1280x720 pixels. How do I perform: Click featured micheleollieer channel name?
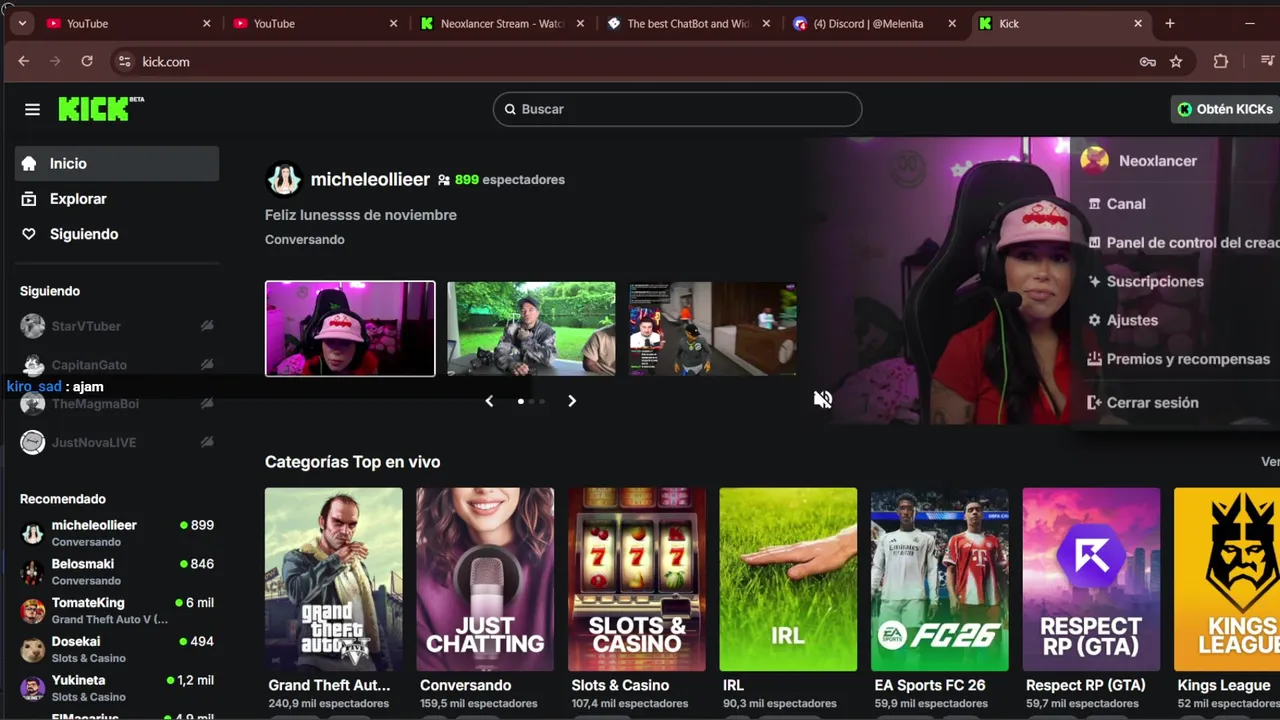370,179
